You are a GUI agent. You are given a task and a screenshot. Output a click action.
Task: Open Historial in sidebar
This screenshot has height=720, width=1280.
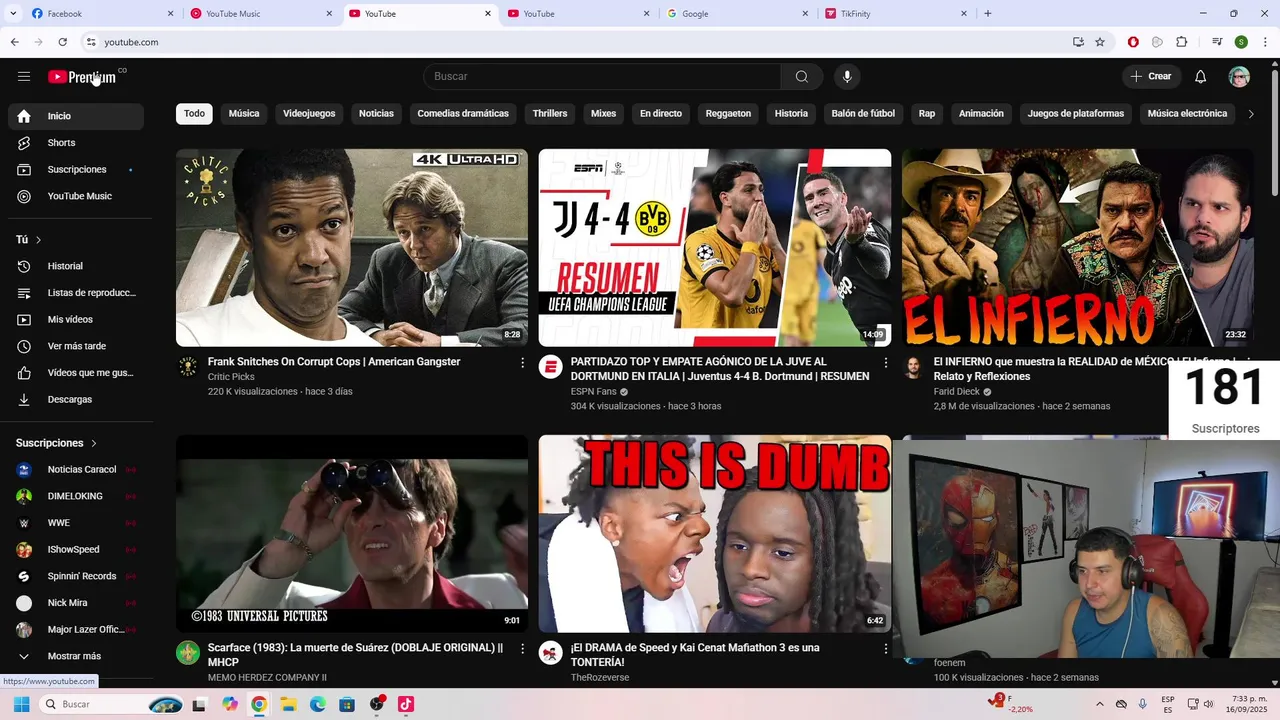[76, 266]
